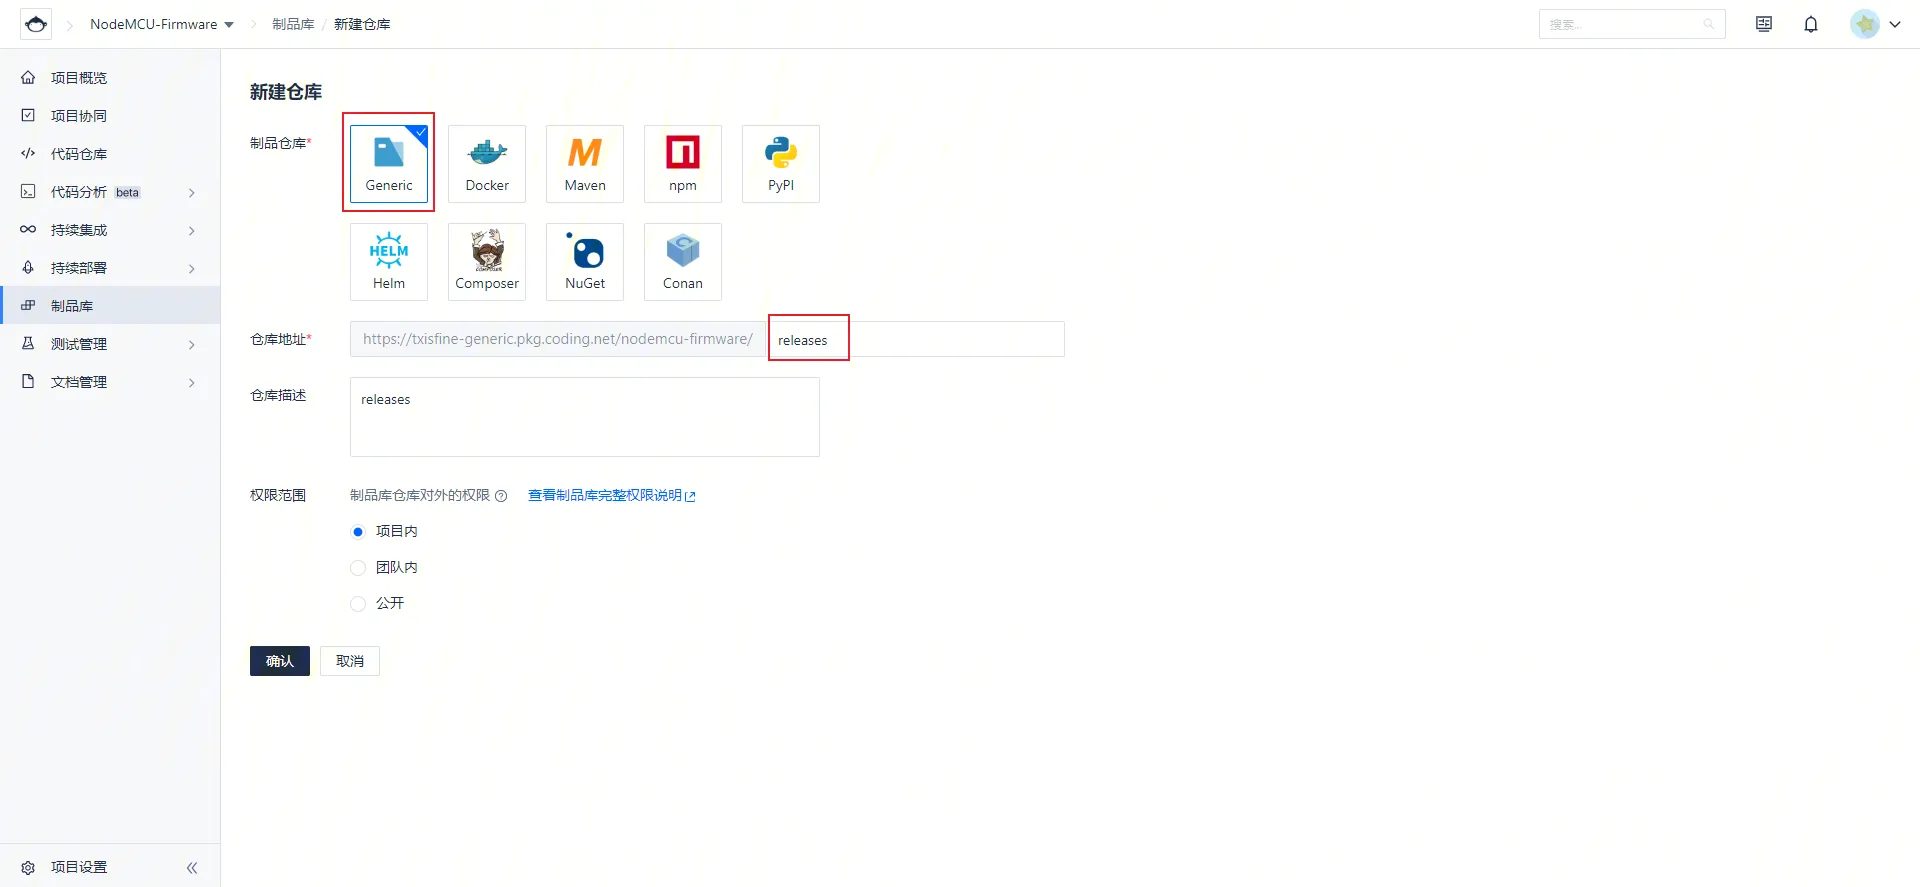
Task: Open the notifications bell
Action: coord(1811,24)
